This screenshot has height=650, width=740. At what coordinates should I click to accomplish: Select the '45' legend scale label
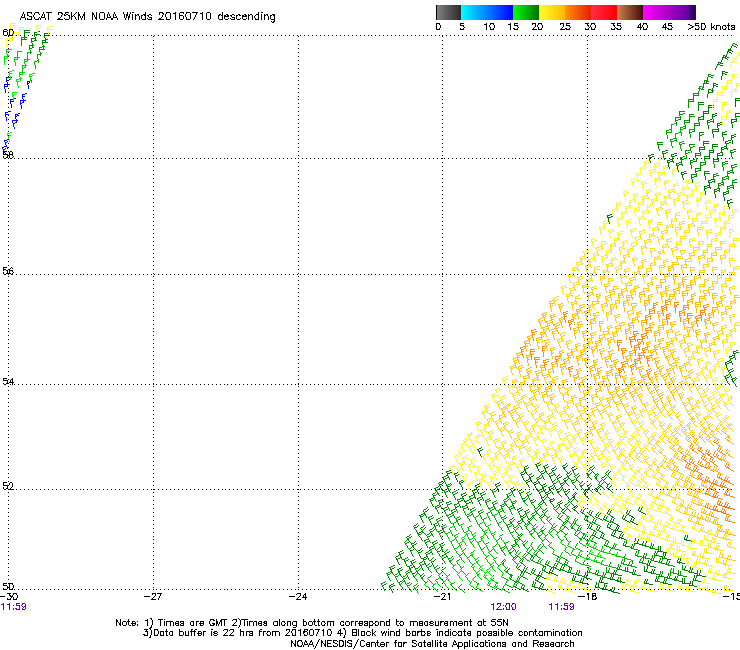[667, 27]
